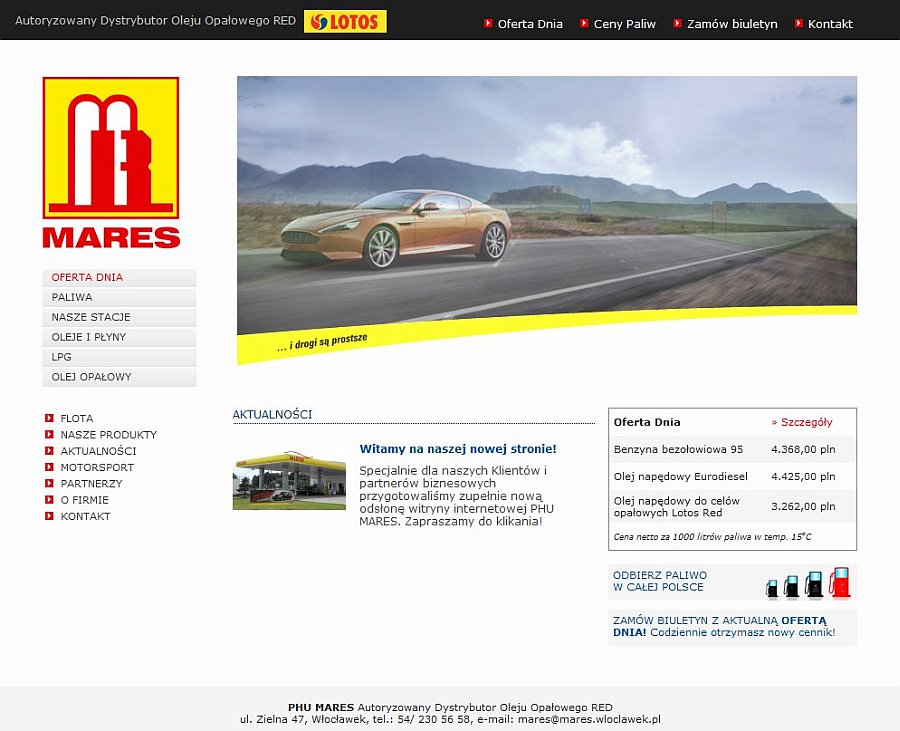The height and width of the screenshot is (731, 900).
Task: Click price 4.368,00 pln
Action: click(x=803, y=449)
